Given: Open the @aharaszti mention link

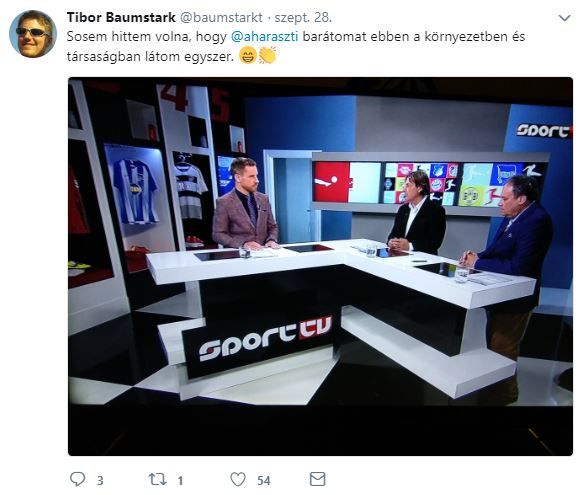Looking at the screenshot, I should 264,37.
